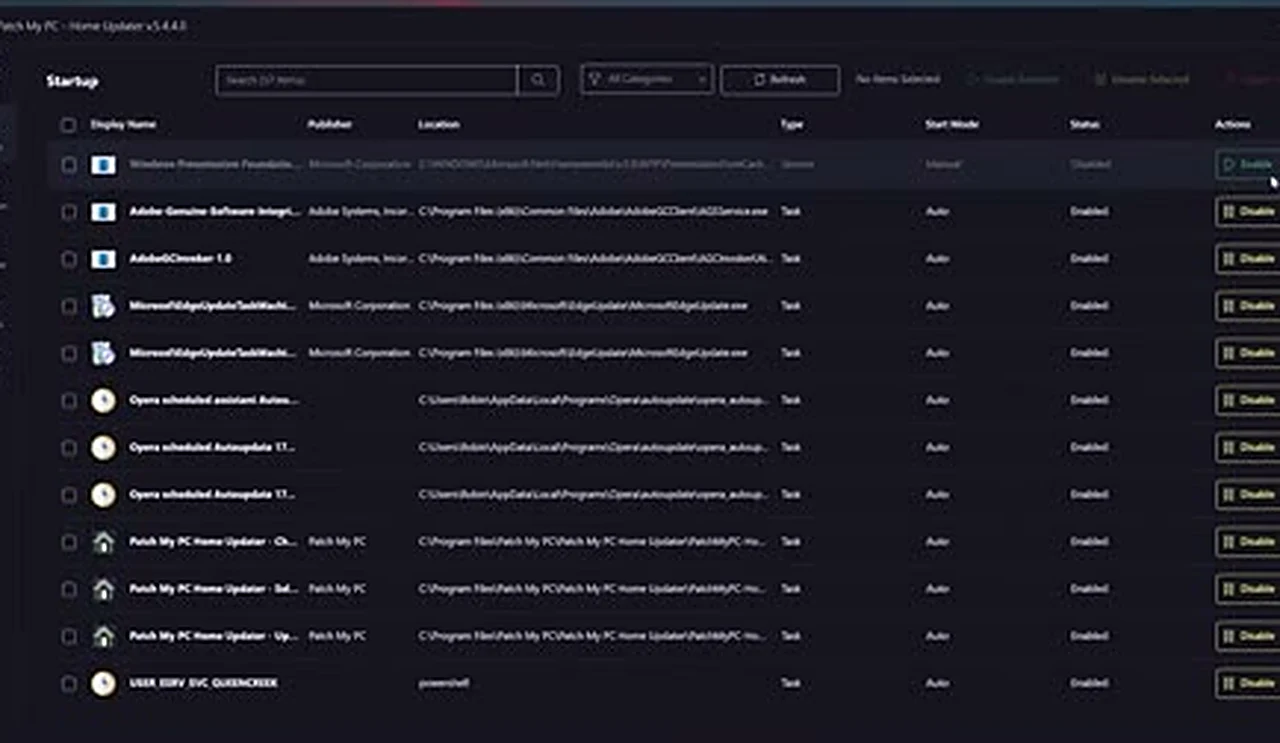Viewport: 1280px width, 743px height.
Task: Click the 'Service' type cell
Action: [x=797, y=164]
